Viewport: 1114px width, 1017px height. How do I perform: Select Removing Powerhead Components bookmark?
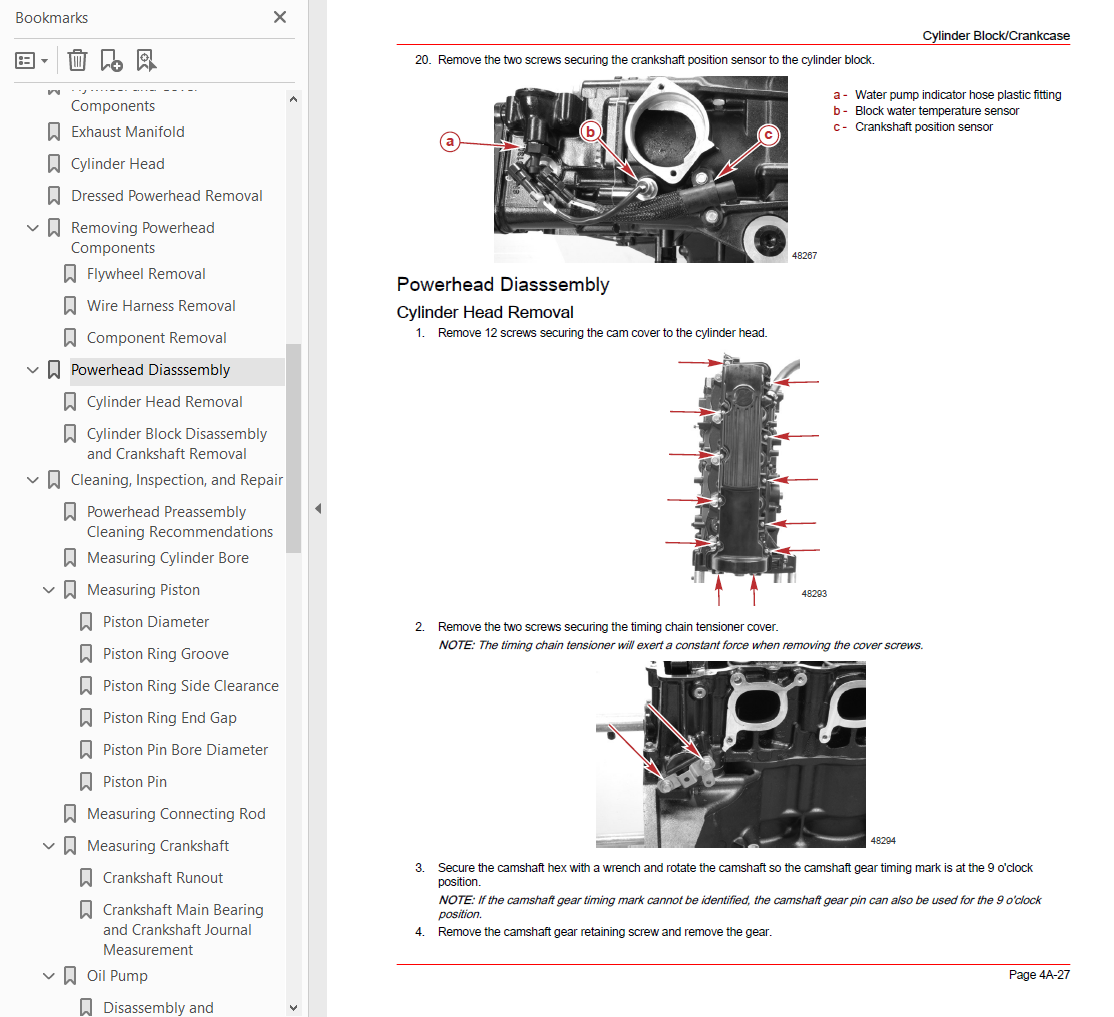click(x=143, y=238)
